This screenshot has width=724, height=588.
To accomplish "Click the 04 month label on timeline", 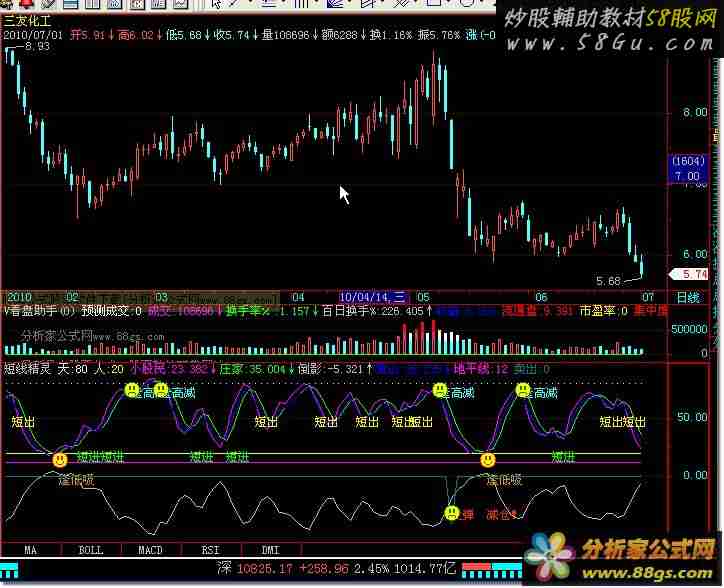I will 298,297.
